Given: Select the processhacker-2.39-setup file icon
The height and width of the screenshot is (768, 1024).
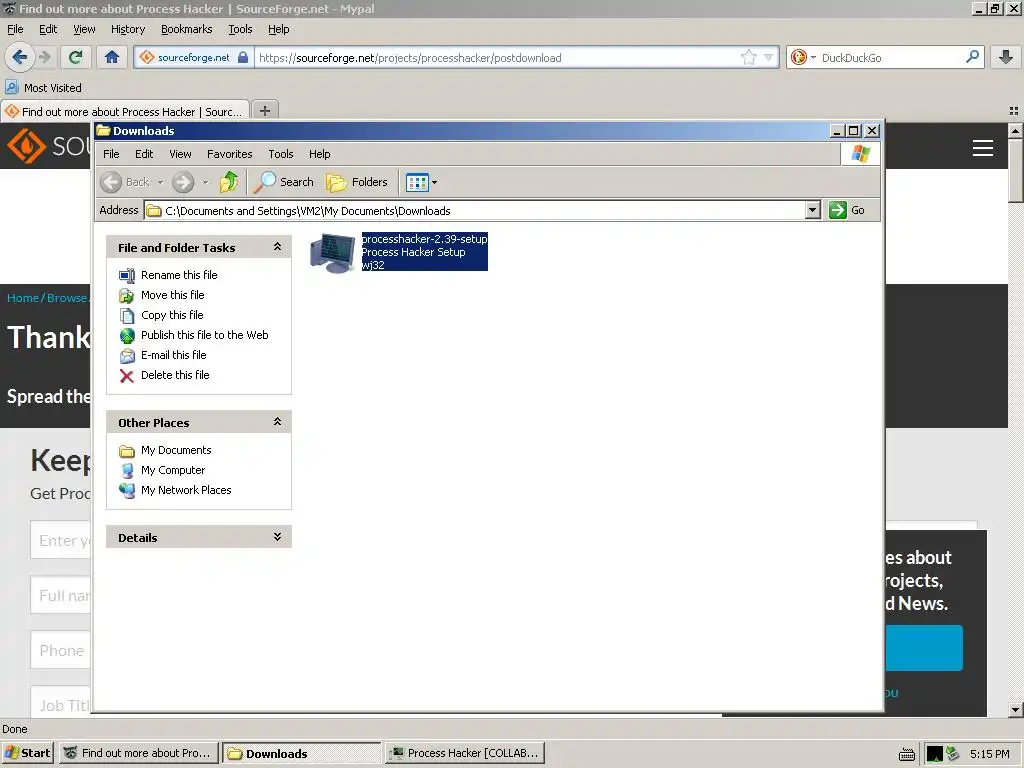Looking at the screenshot, I should point(333,253).
